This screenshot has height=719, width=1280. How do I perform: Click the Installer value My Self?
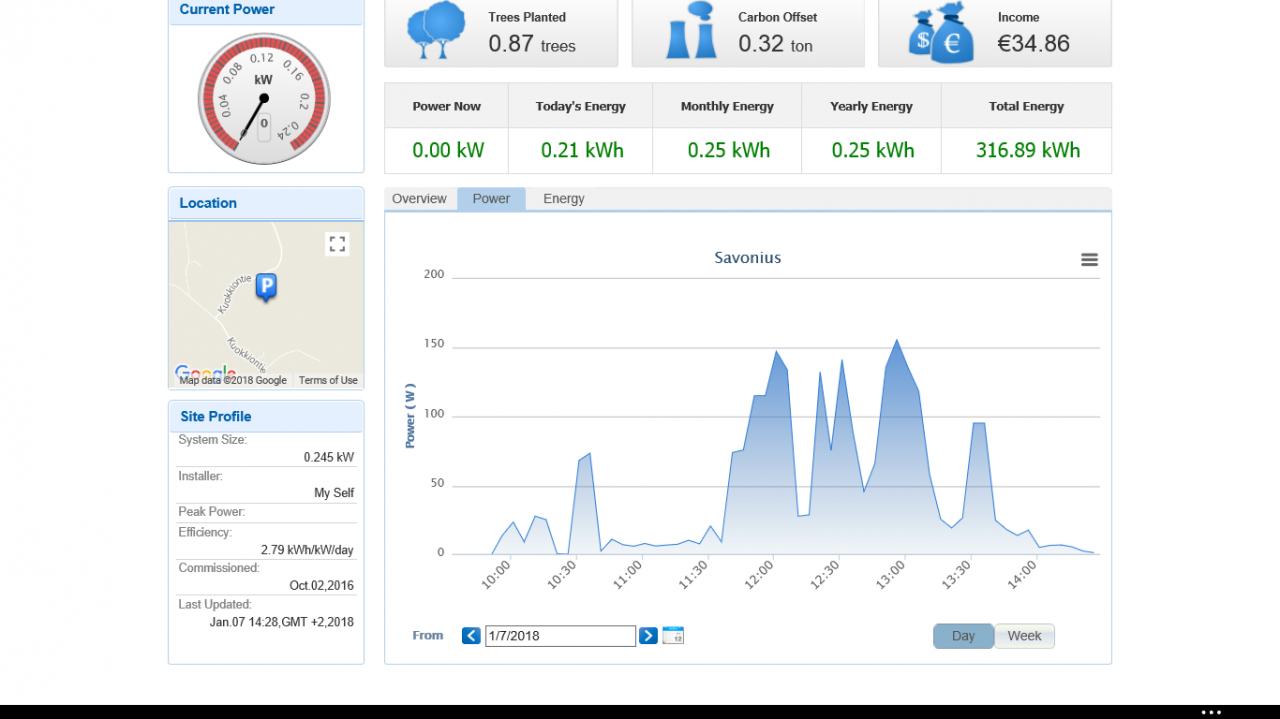point(334,493)
